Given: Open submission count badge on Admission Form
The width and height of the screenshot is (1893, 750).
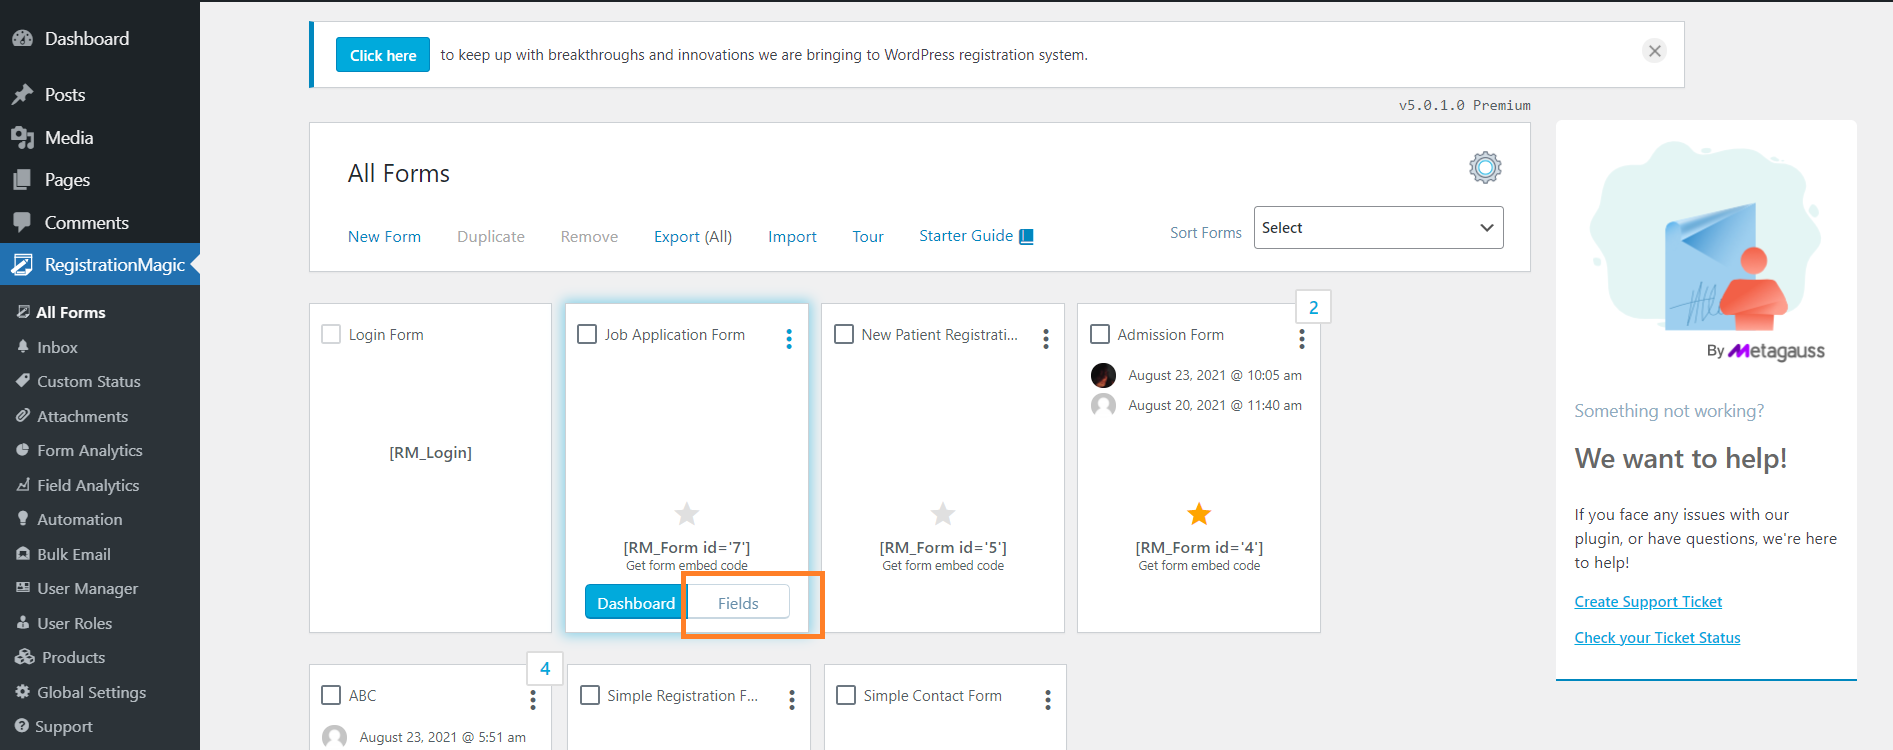Looking at the screenshot, I should click(1313, 308).
